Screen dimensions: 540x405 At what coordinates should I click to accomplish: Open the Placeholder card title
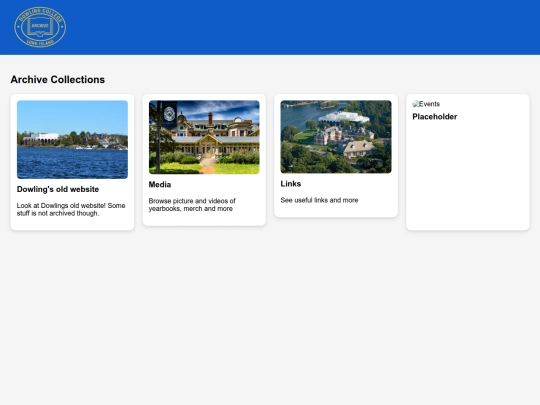[435, 117]
